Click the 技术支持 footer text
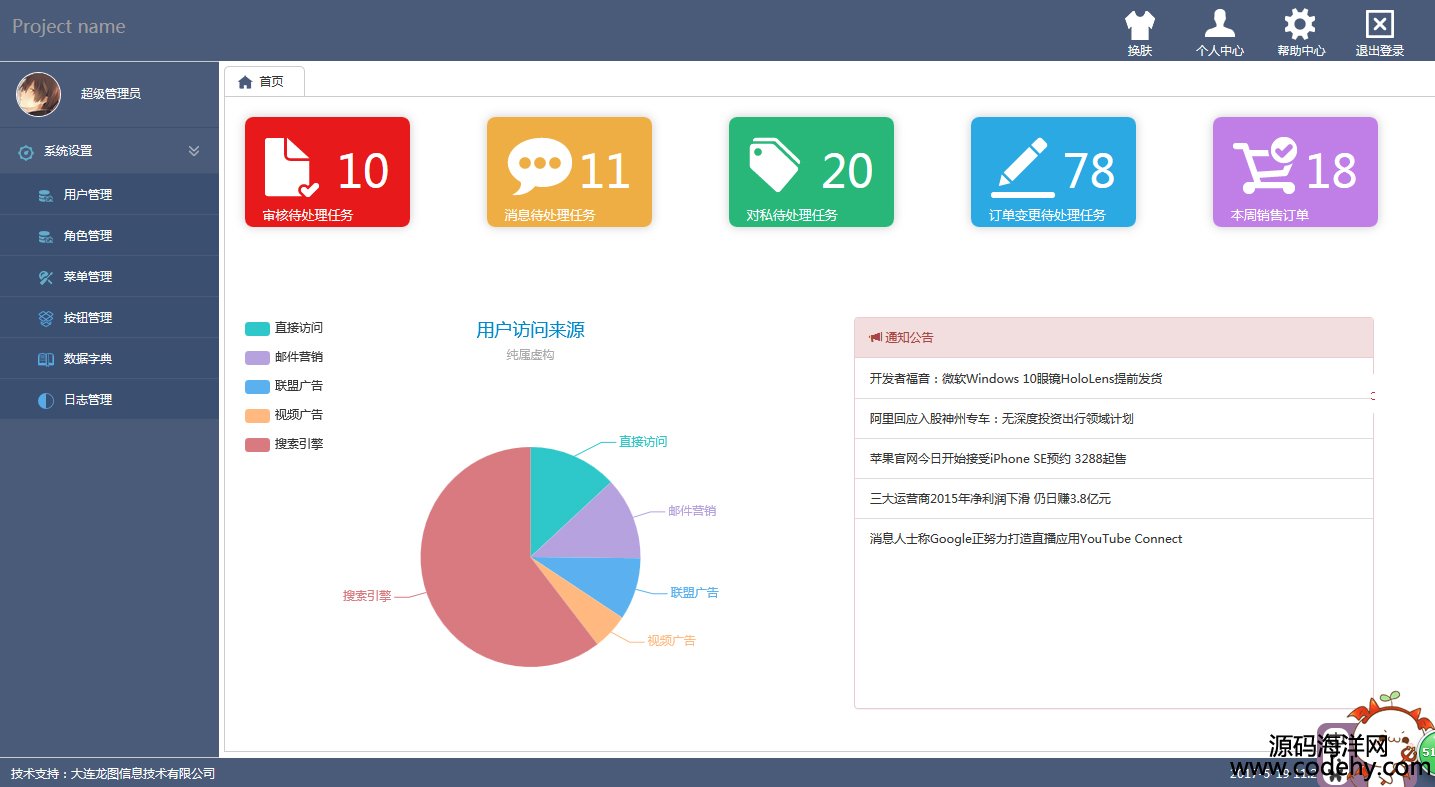Image resolution: width=1435 pixels, height=787 pixels. pyautogui.click(x=113, y=774)
